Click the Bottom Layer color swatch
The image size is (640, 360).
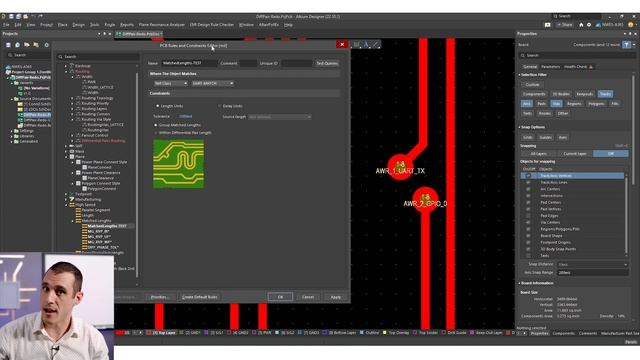tap(325, 333)
